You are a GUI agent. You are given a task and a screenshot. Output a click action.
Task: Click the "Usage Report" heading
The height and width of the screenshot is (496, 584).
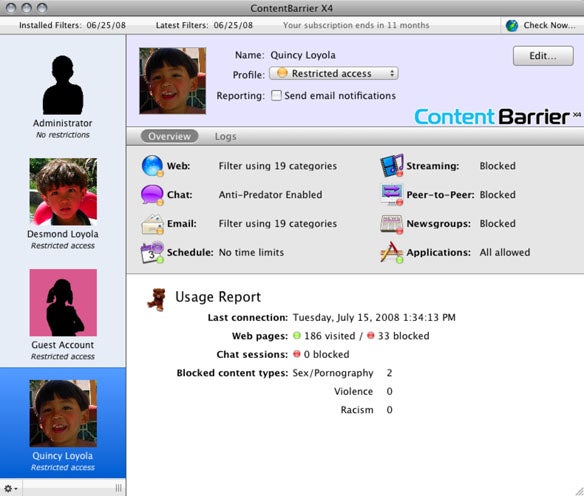tap(218, 297)
